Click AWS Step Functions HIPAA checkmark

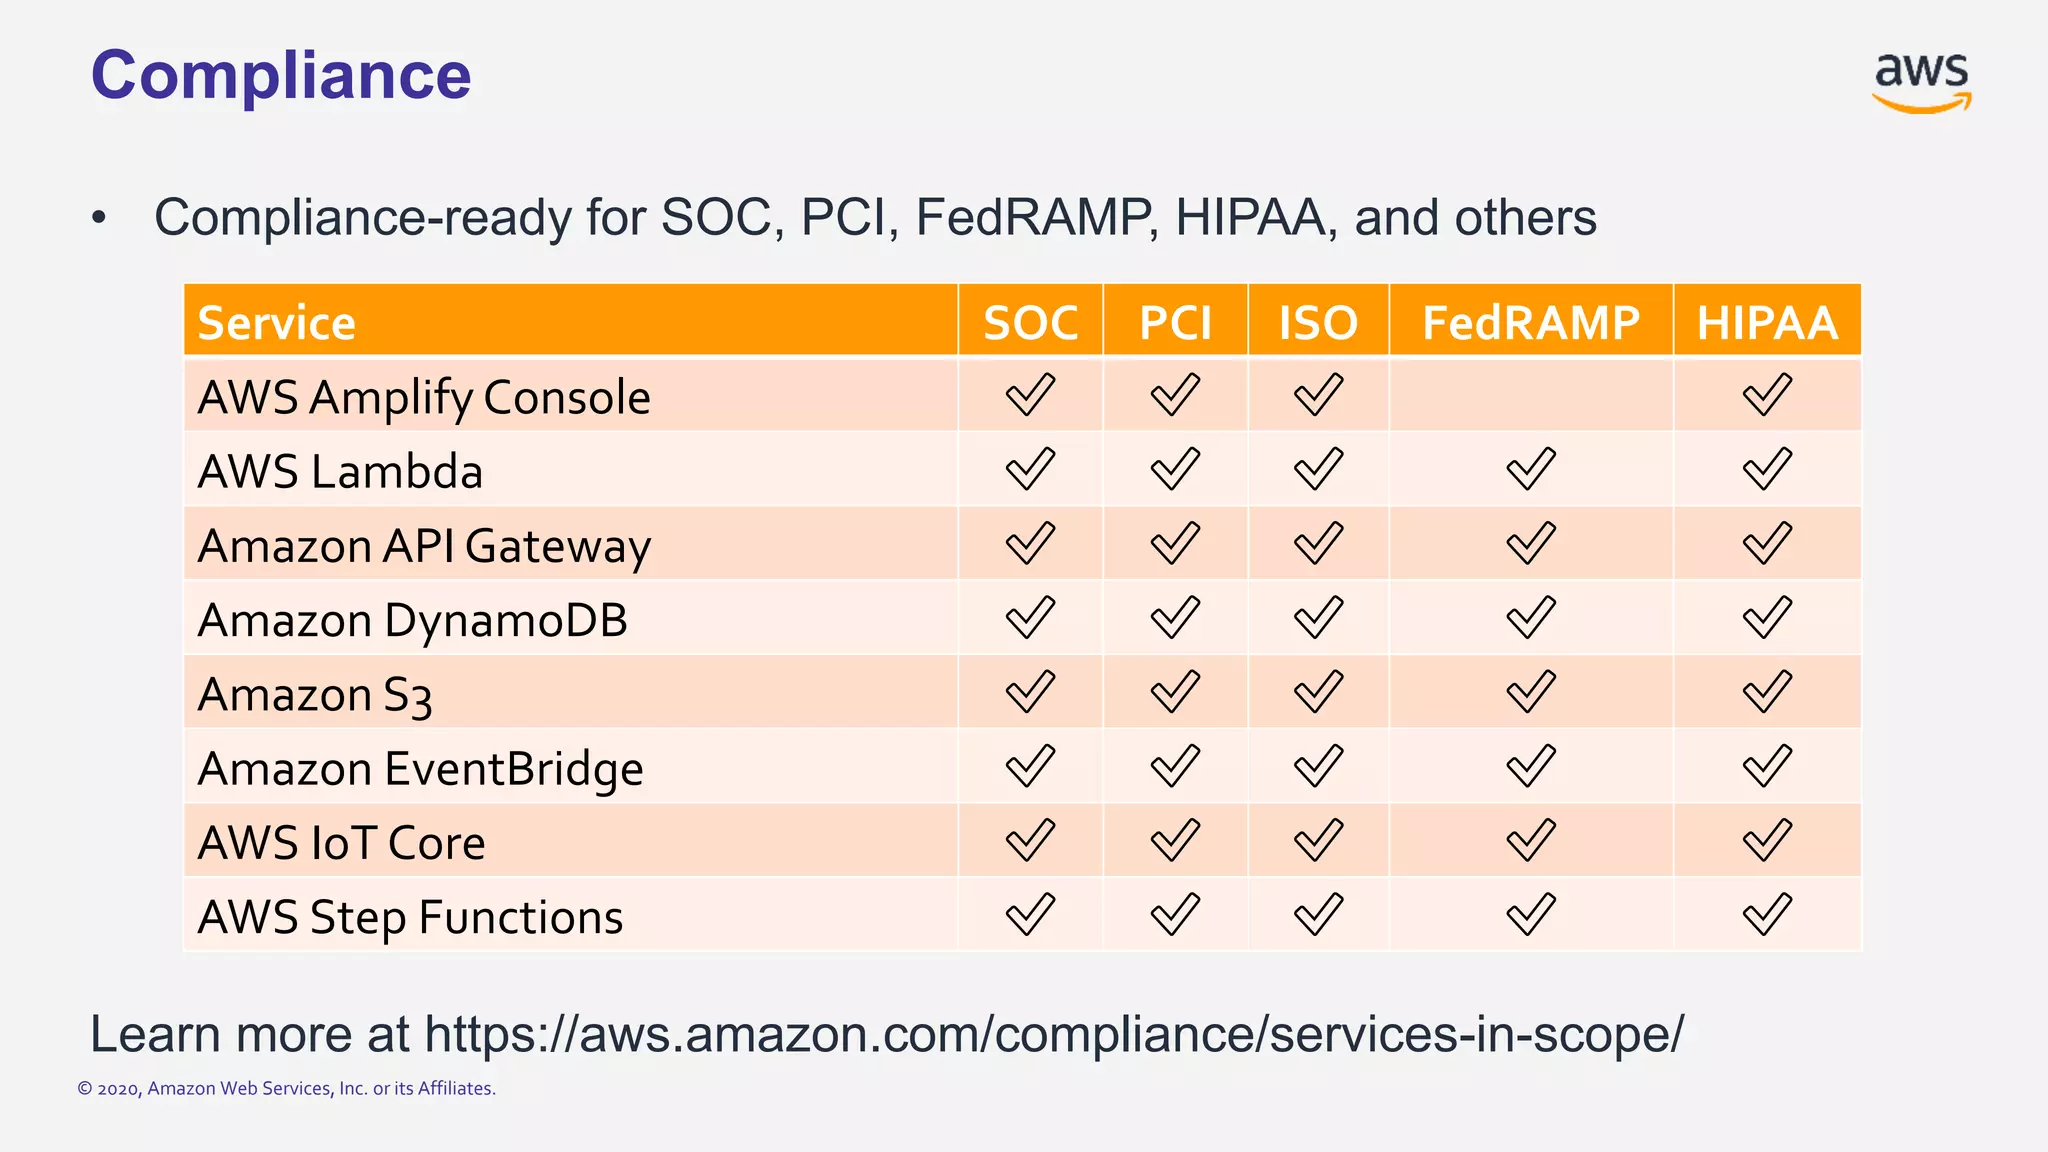(x=1767, y=915)
